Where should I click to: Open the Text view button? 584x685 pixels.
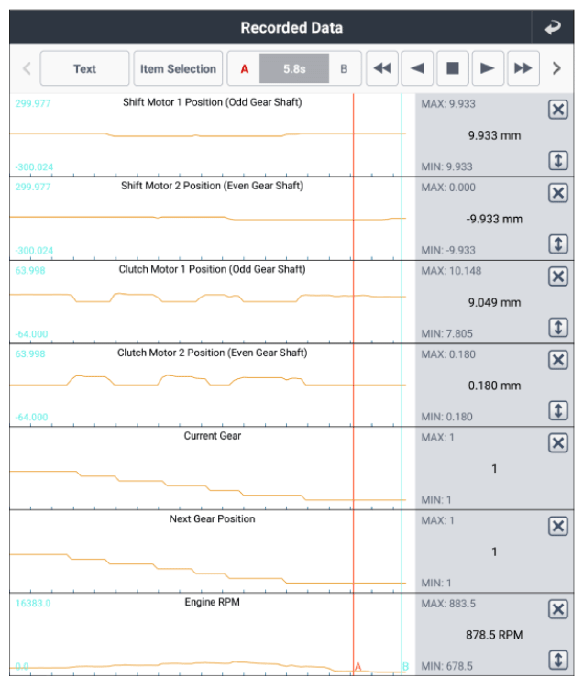pyautogui.click(x=84, y=69)
